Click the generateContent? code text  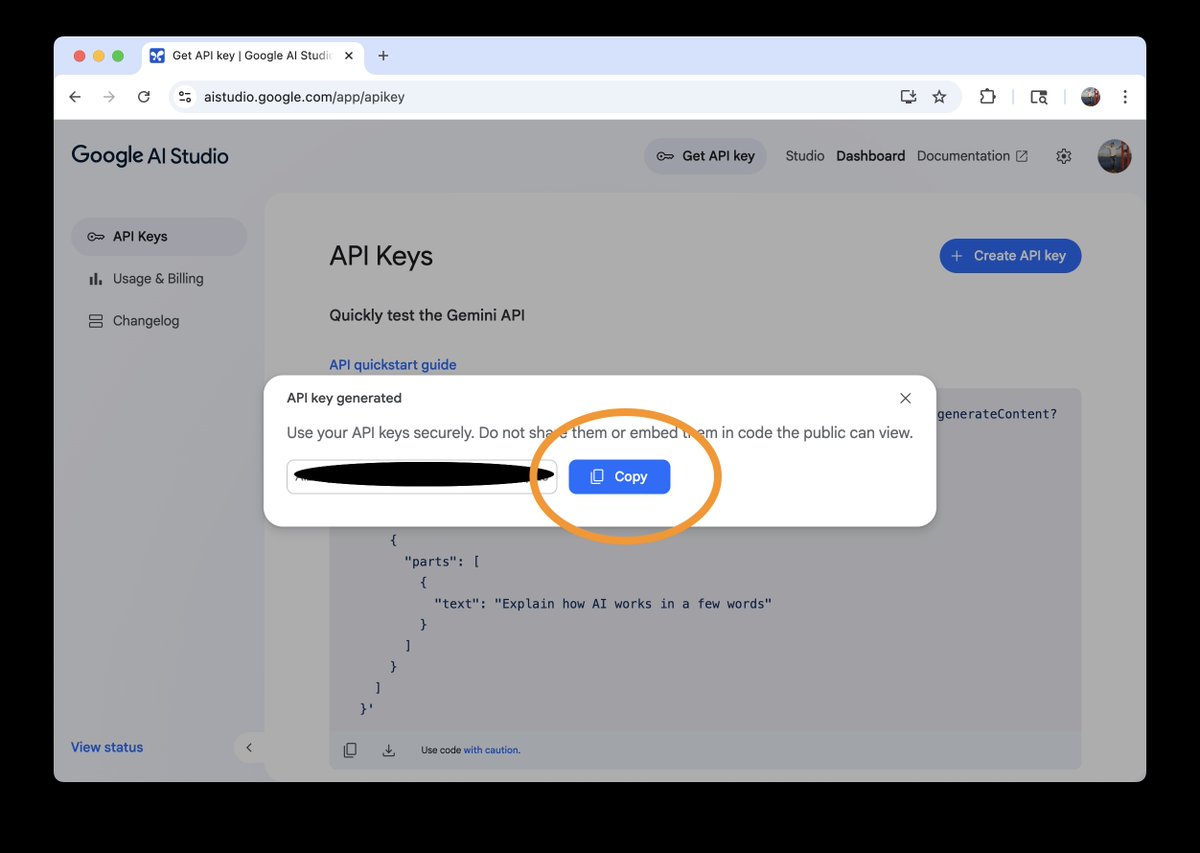click(x=996, y=414)
